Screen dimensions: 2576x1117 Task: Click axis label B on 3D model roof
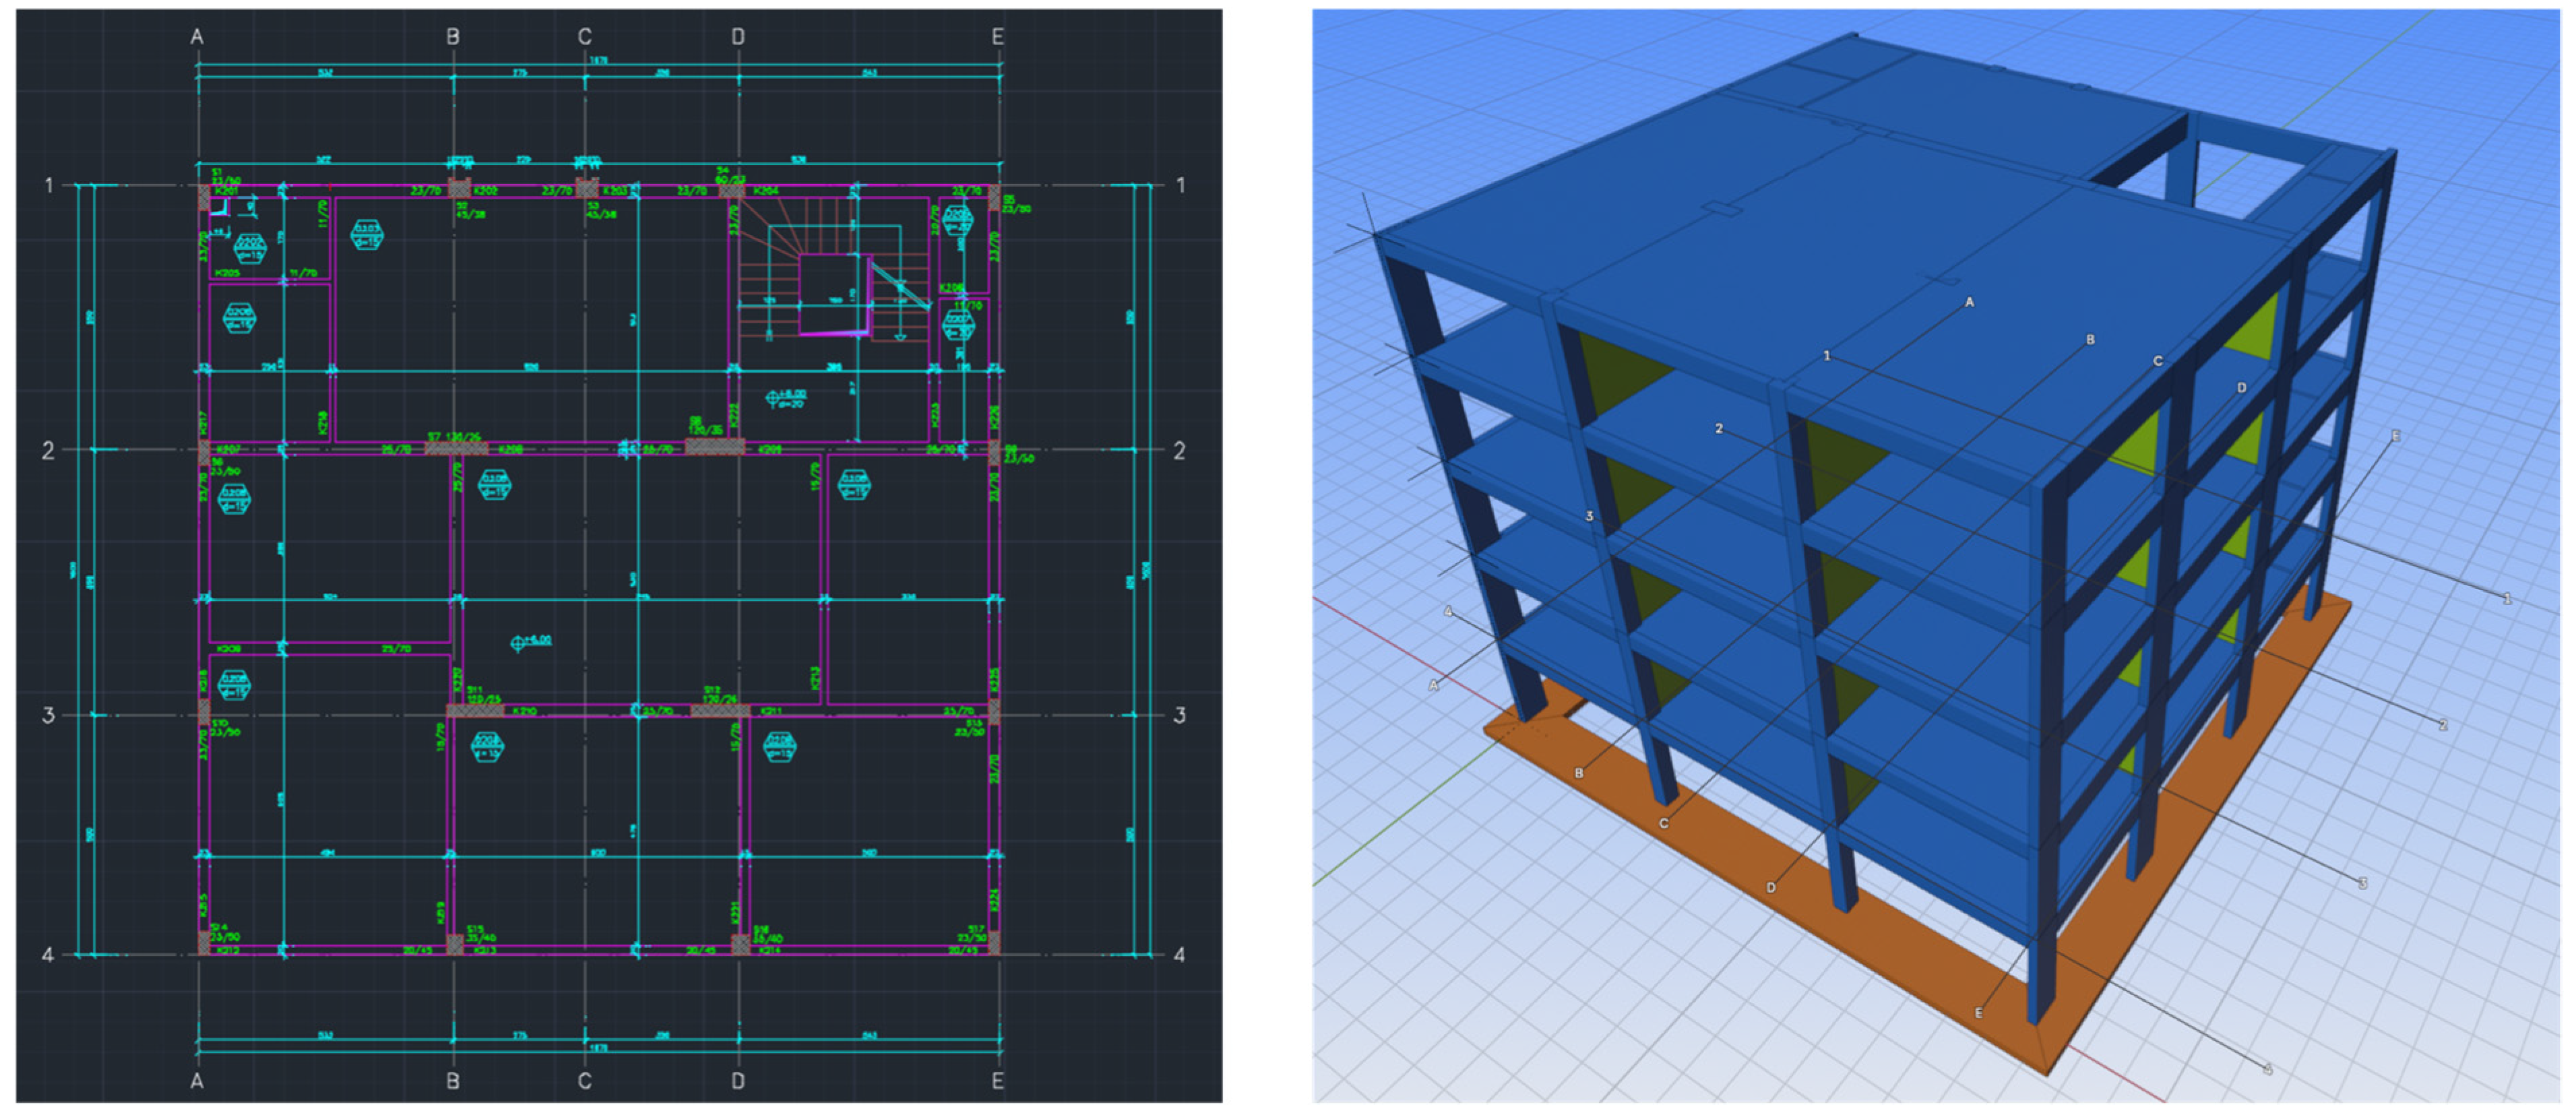(x=2090, y=340)
